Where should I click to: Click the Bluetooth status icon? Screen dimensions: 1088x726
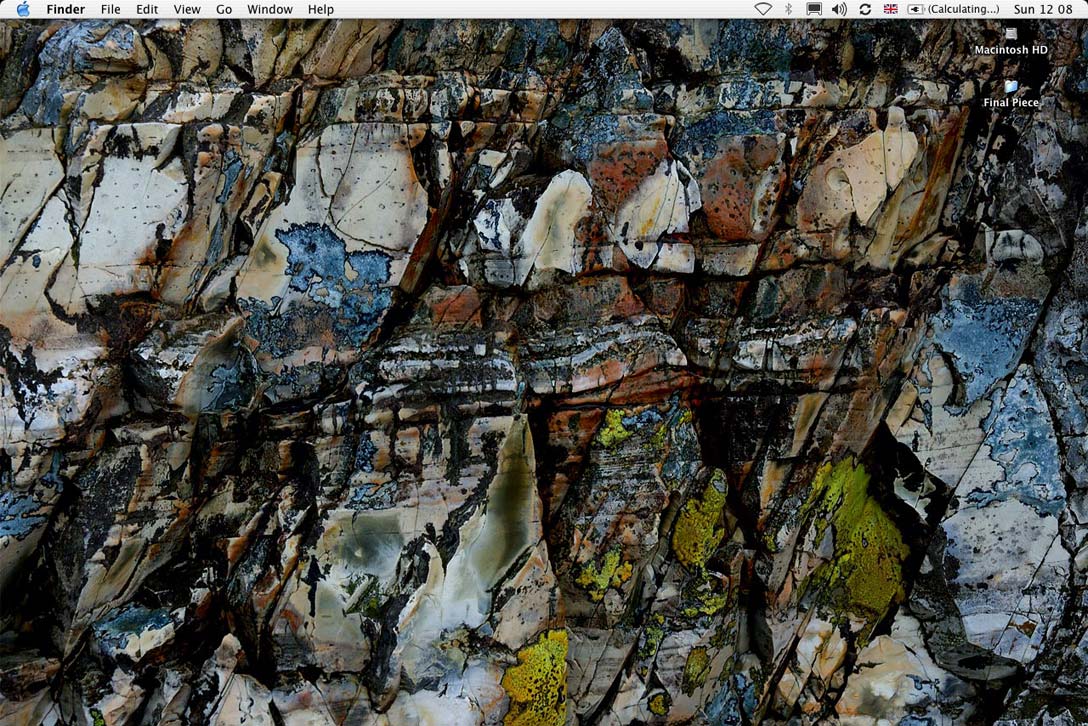[x=788, y=9]
